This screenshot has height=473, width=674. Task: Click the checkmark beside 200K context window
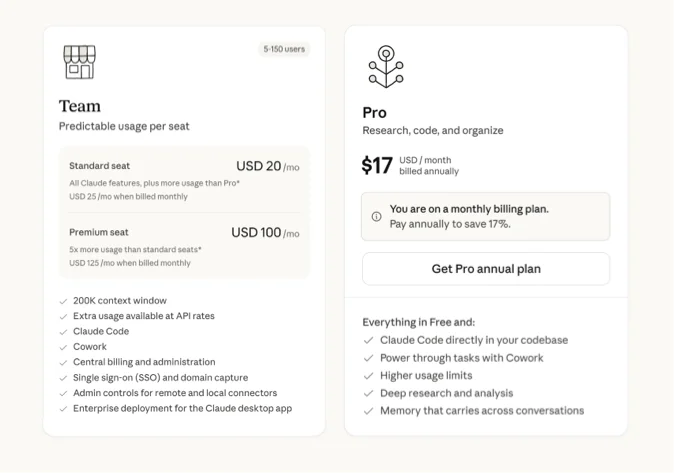tap(63, 301)
